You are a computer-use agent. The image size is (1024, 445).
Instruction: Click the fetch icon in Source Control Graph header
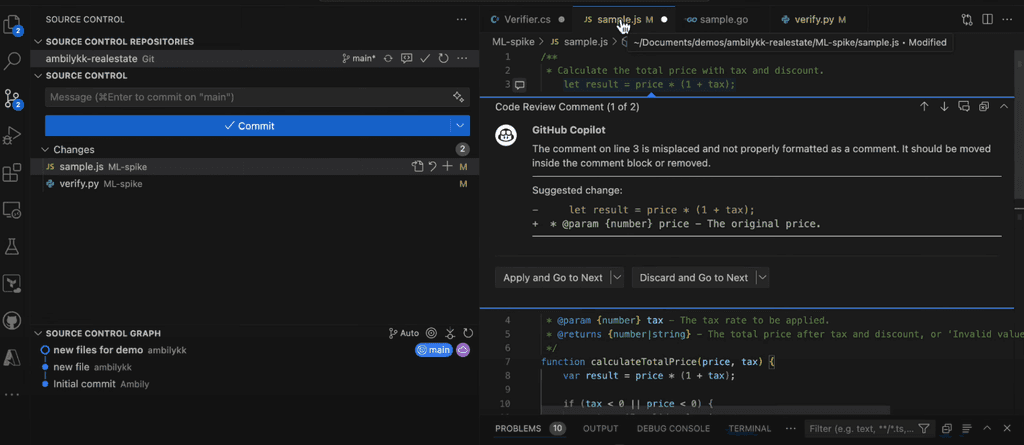(x=450, y=333)
